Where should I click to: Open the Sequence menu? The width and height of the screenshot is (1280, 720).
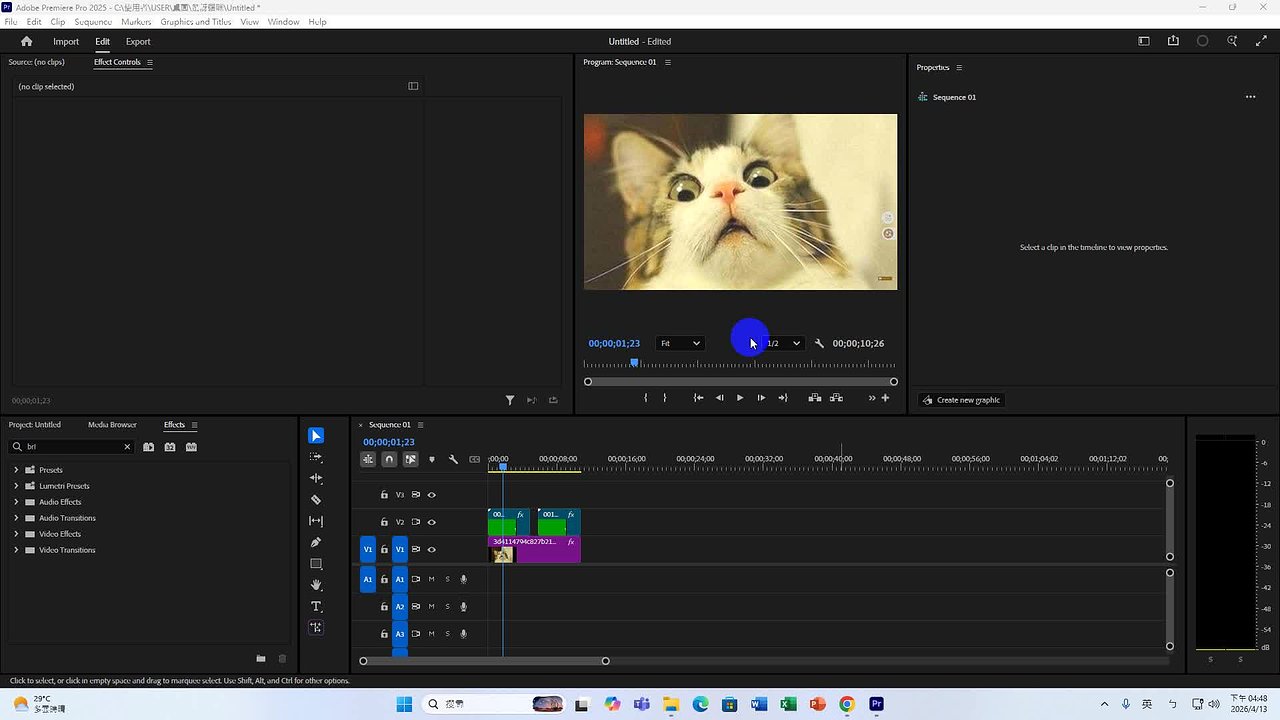[92, 21]
